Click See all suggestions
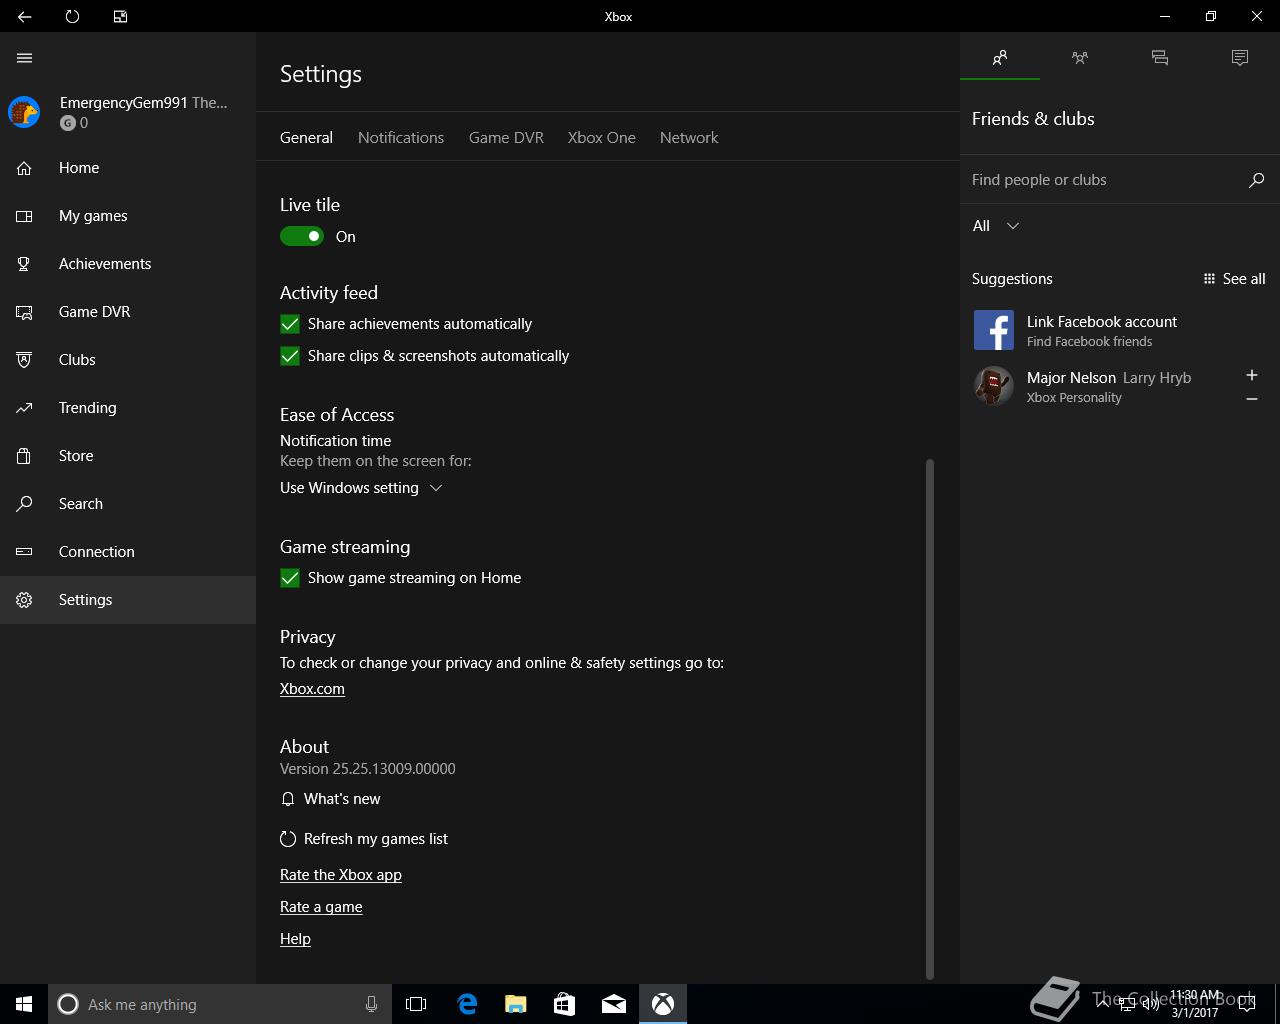 pos(1235,279)
